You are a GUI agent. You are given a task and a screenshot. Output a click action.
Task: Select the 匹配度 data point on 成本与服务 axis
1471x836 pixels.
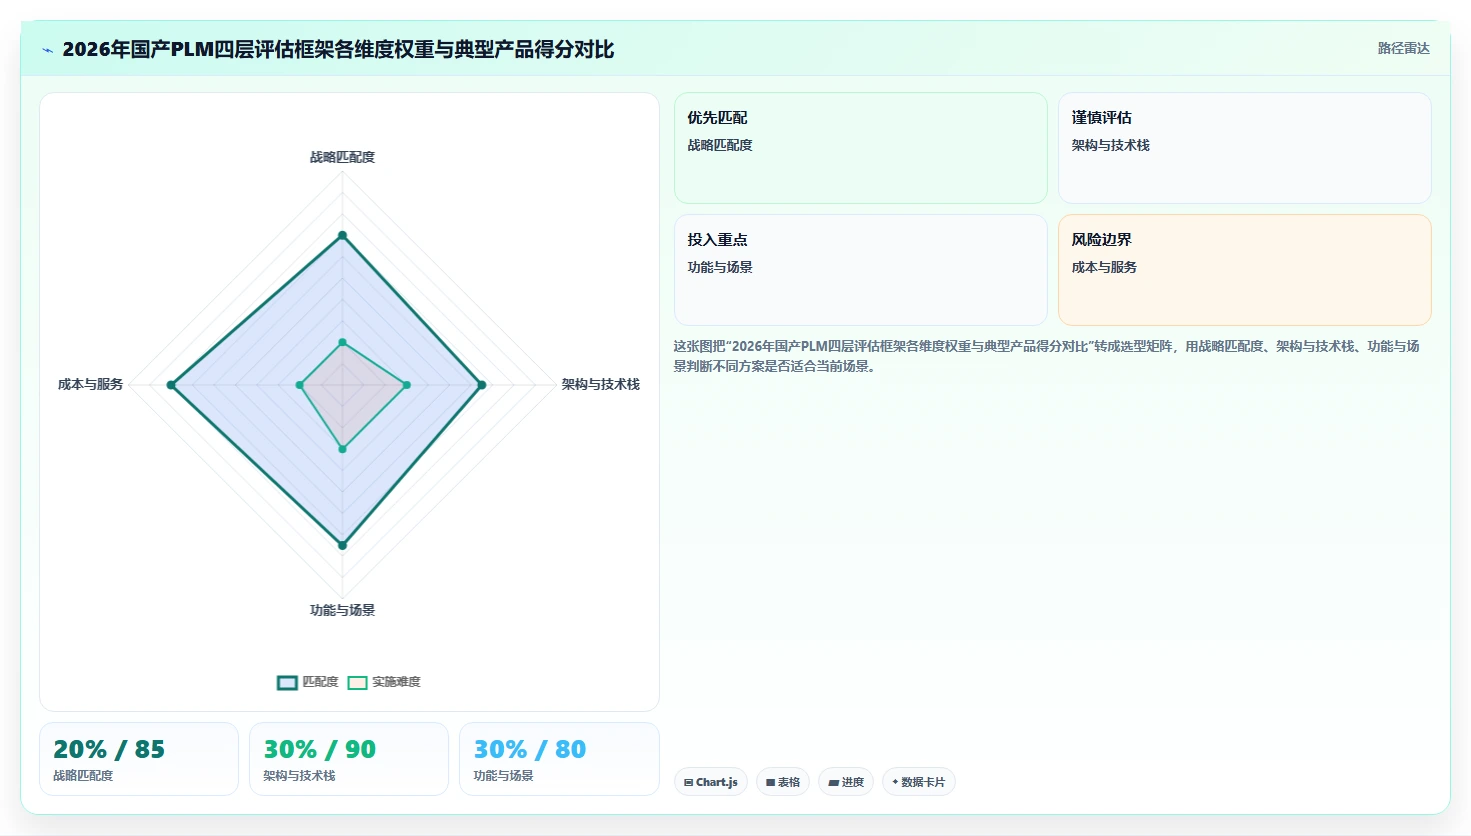tap(171, 385)
